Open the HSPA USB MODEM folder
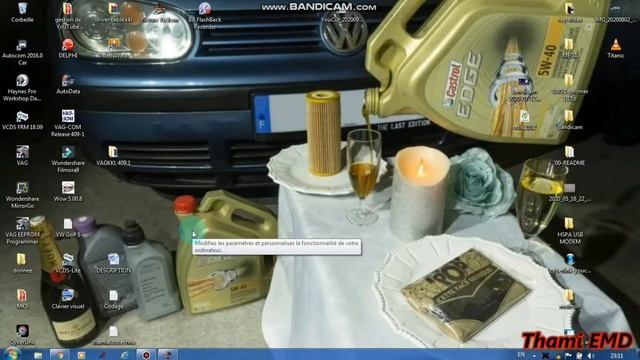Viewport: 640px width, 360px height. pos(569,231)
